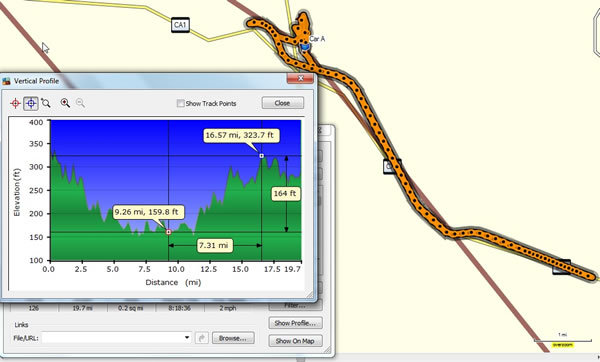Screen dimensions: 600x362
Task: Click the 164 ft elevation difference label
Action: [x=285, y=193]
